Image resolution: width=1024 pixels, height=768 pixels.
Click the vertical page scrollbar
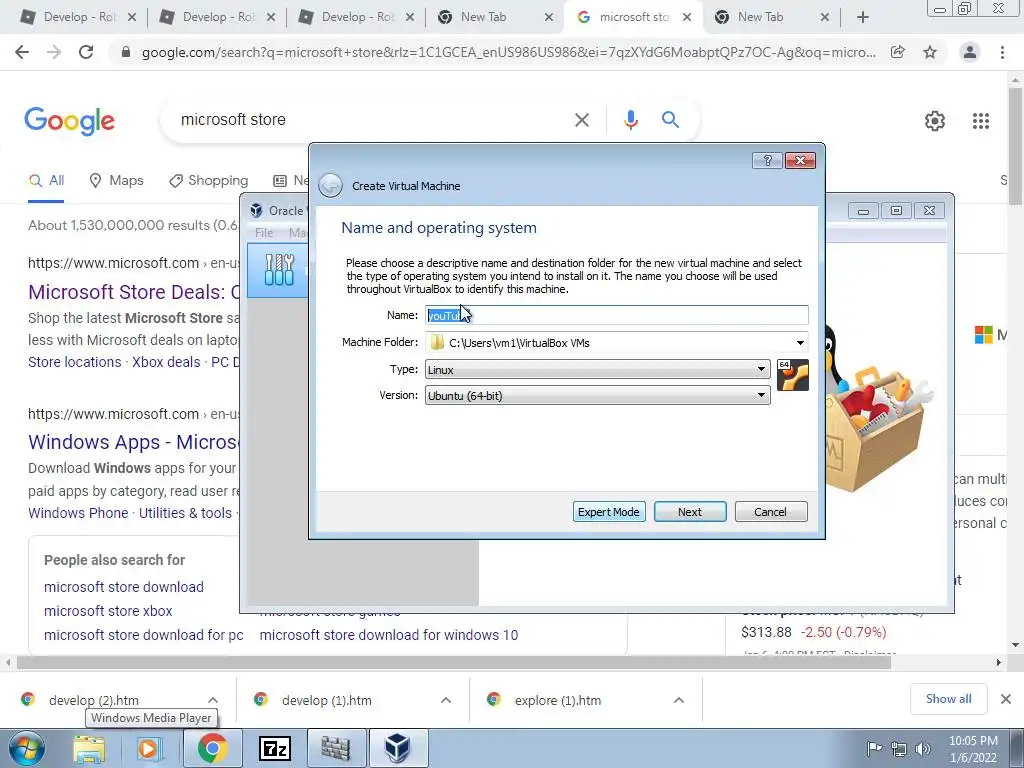click(x=1016, y=148)
